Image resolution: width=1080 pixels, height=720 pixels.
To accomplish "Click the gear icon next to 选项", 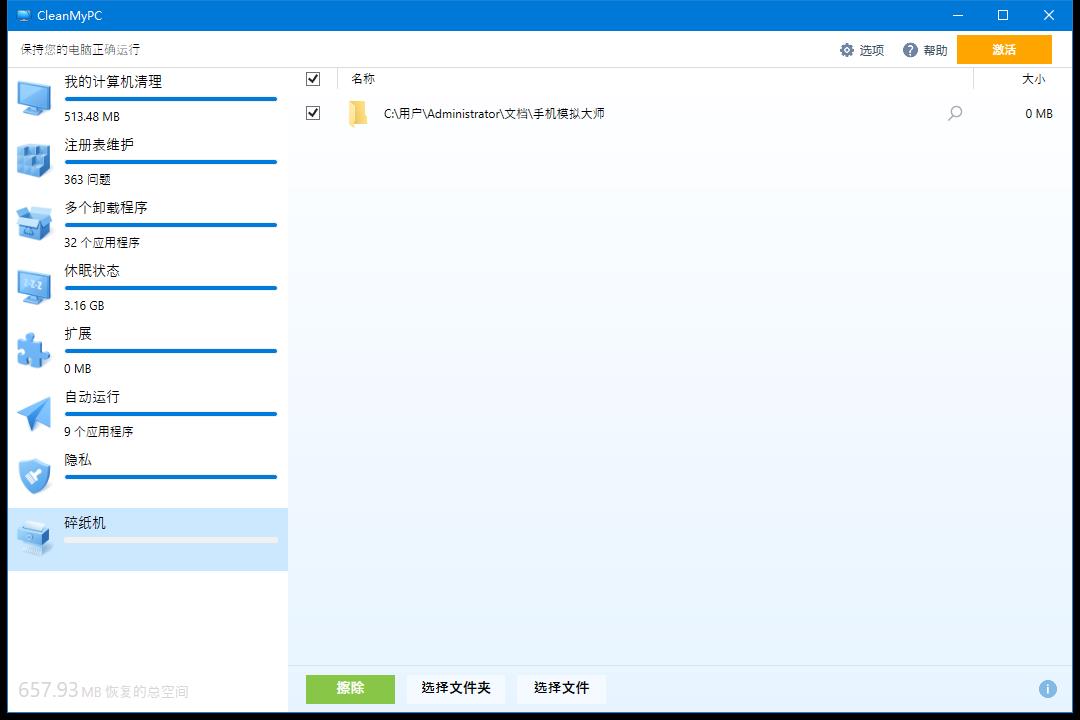I will [x=847, y=50].
